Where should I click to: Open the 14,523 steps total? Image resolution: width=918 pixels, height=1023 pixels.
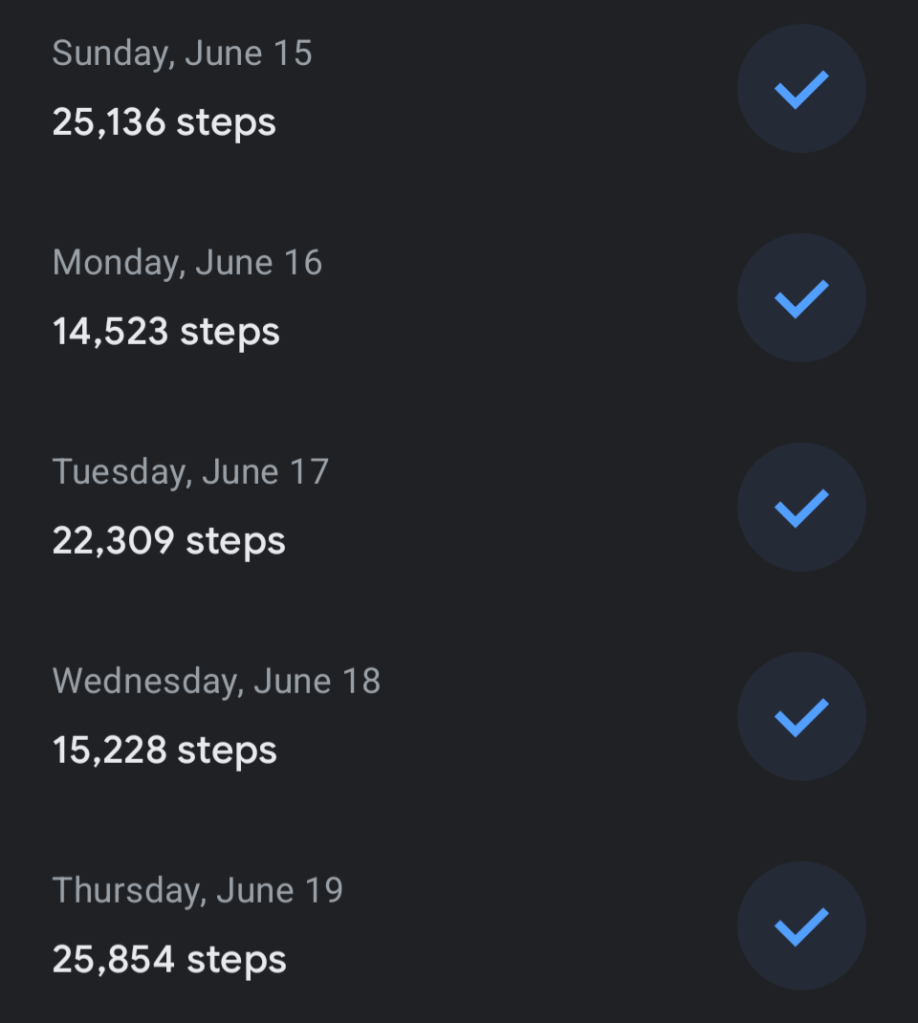[166, 332]
